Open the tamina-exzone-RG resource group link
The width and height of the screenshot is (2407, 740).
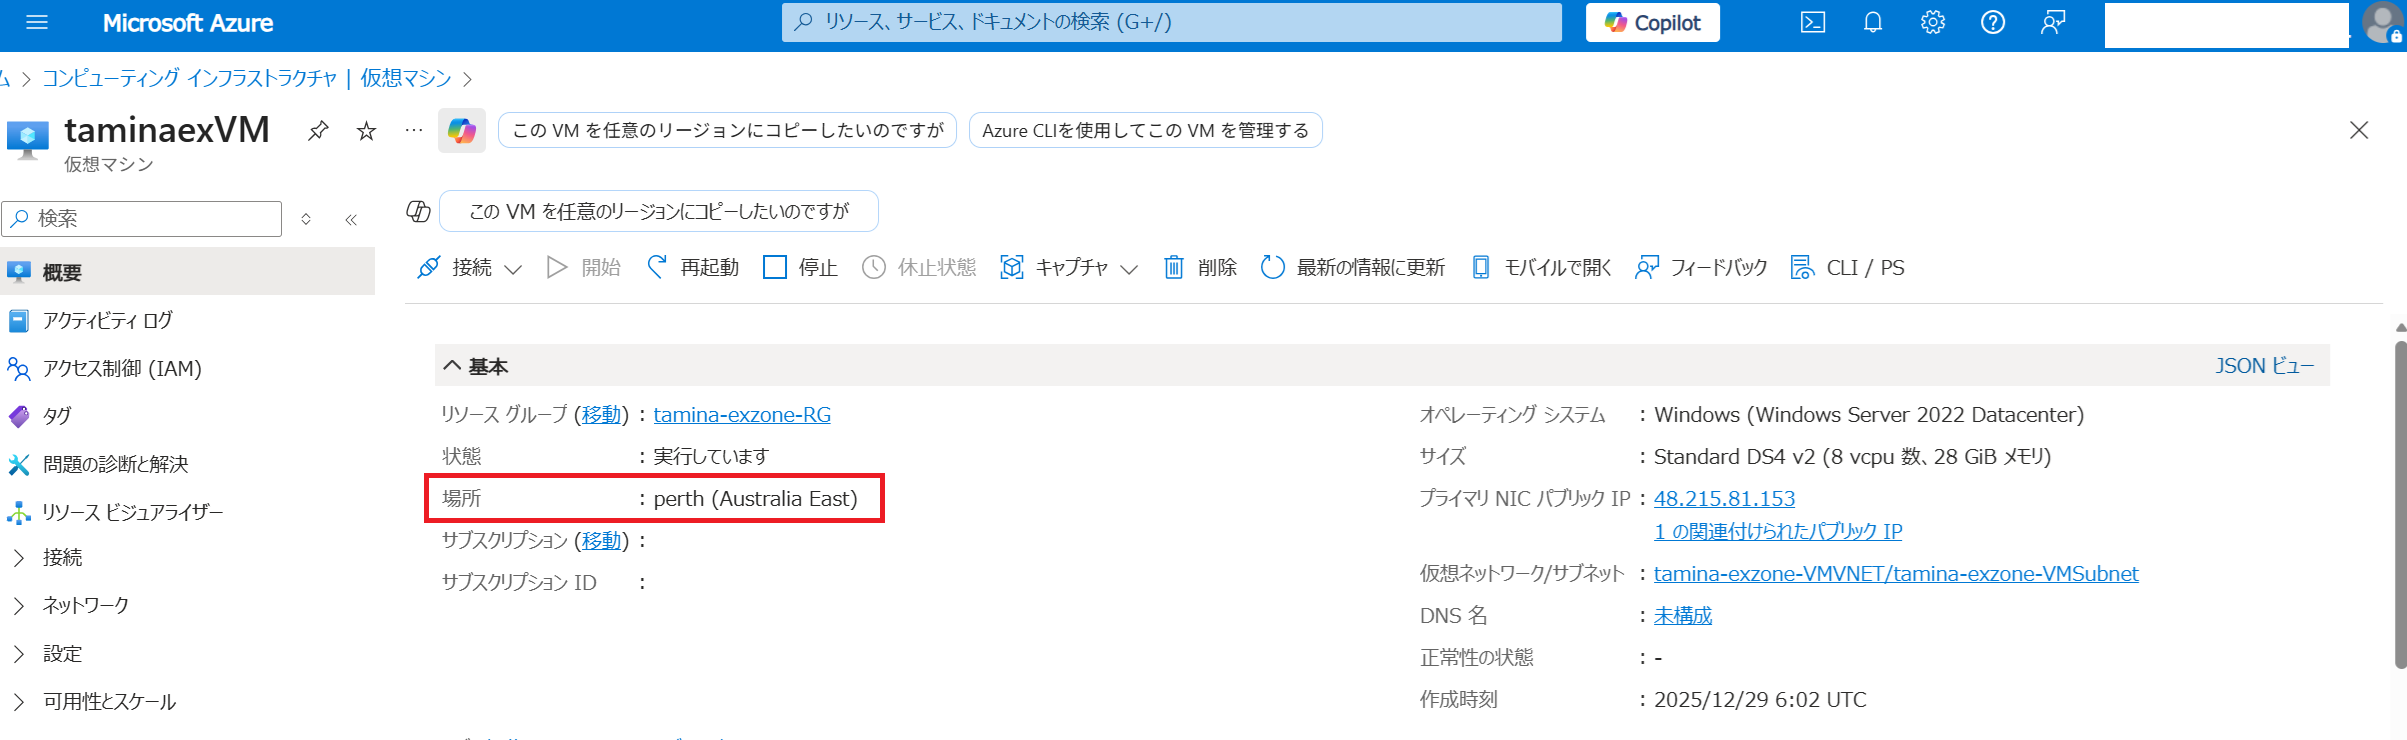pyautogui.click(x=742, y=414)
